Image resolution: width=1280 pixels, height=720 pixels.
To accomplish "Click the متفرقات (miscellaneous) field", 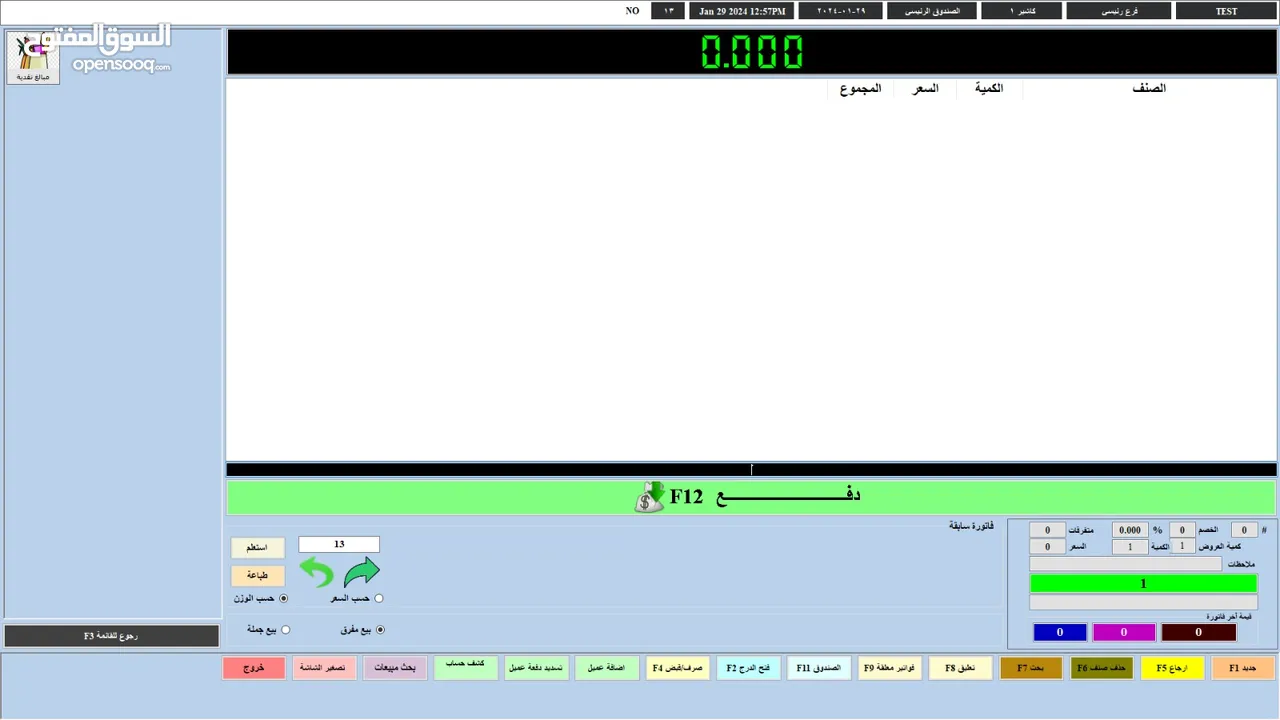I will tap(1047, 530).
